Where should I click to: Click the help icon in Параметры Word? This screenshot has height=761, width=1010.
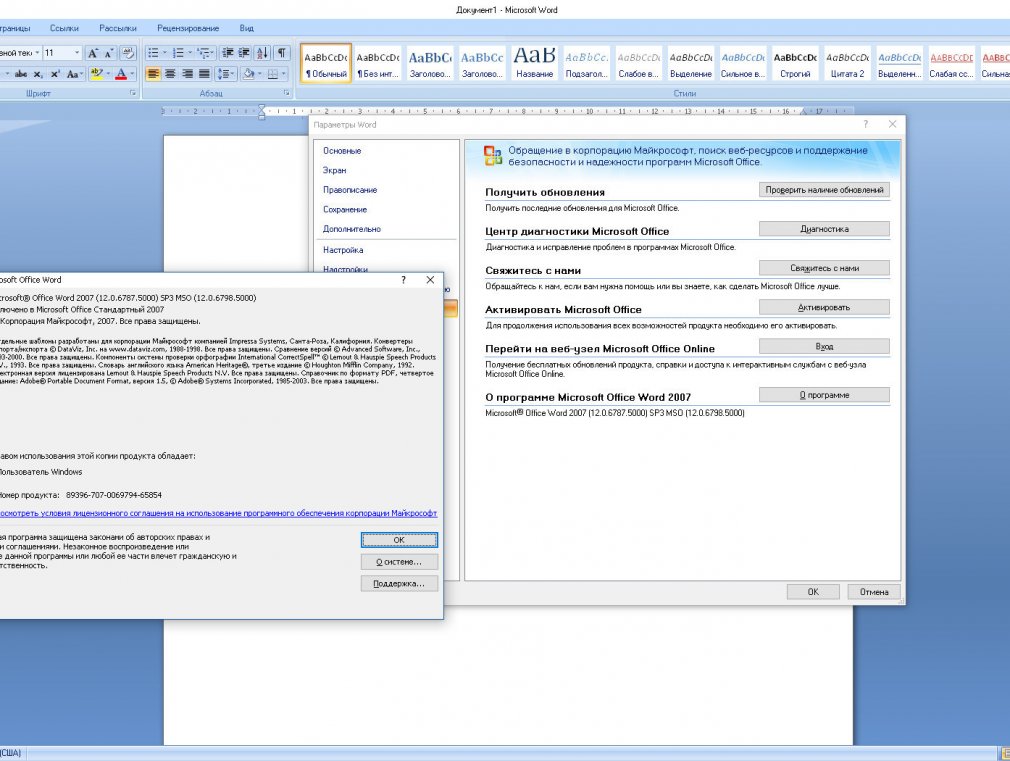[866, 124]
